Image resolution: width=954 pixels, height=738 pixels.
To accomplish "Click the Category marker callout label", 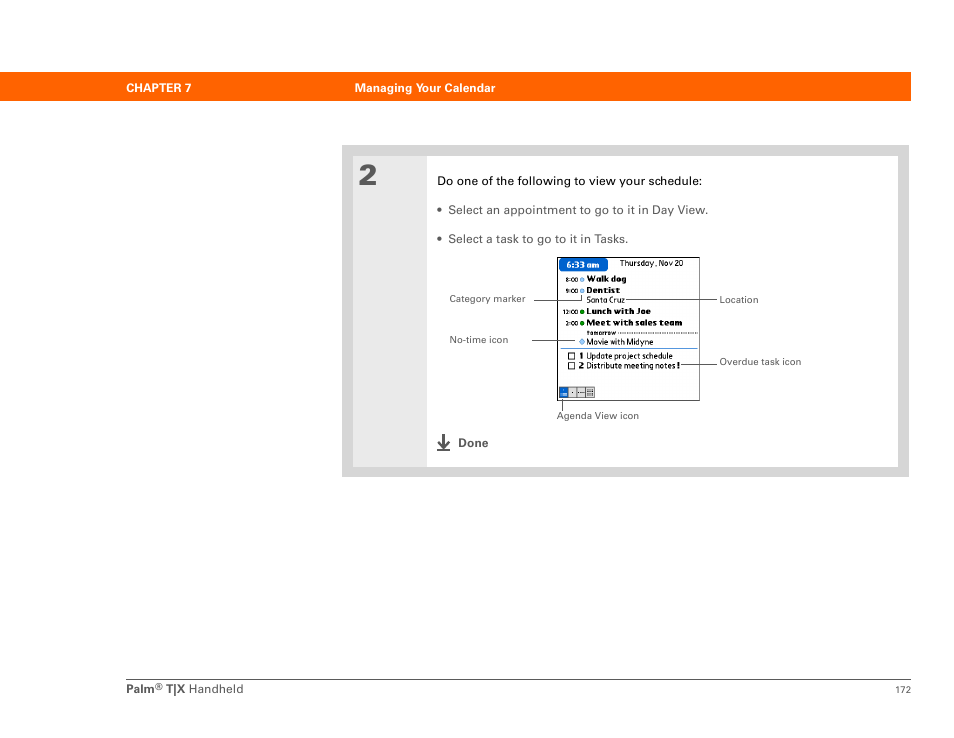I will coord(487,299).
